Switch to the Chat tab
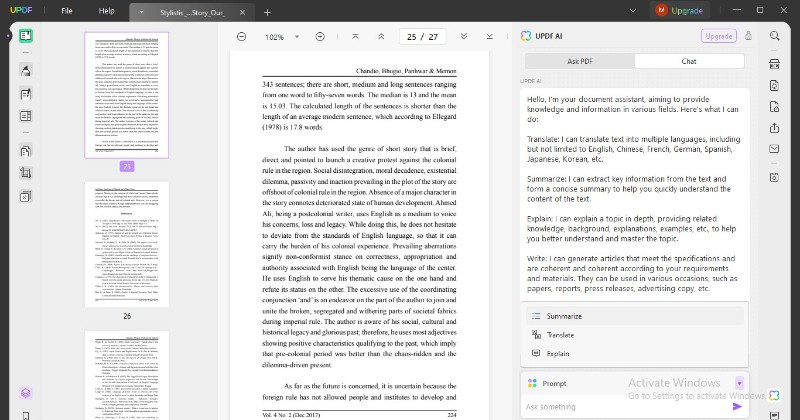The image size is (800, 420). pyautogui.click(x=689, y=61)
